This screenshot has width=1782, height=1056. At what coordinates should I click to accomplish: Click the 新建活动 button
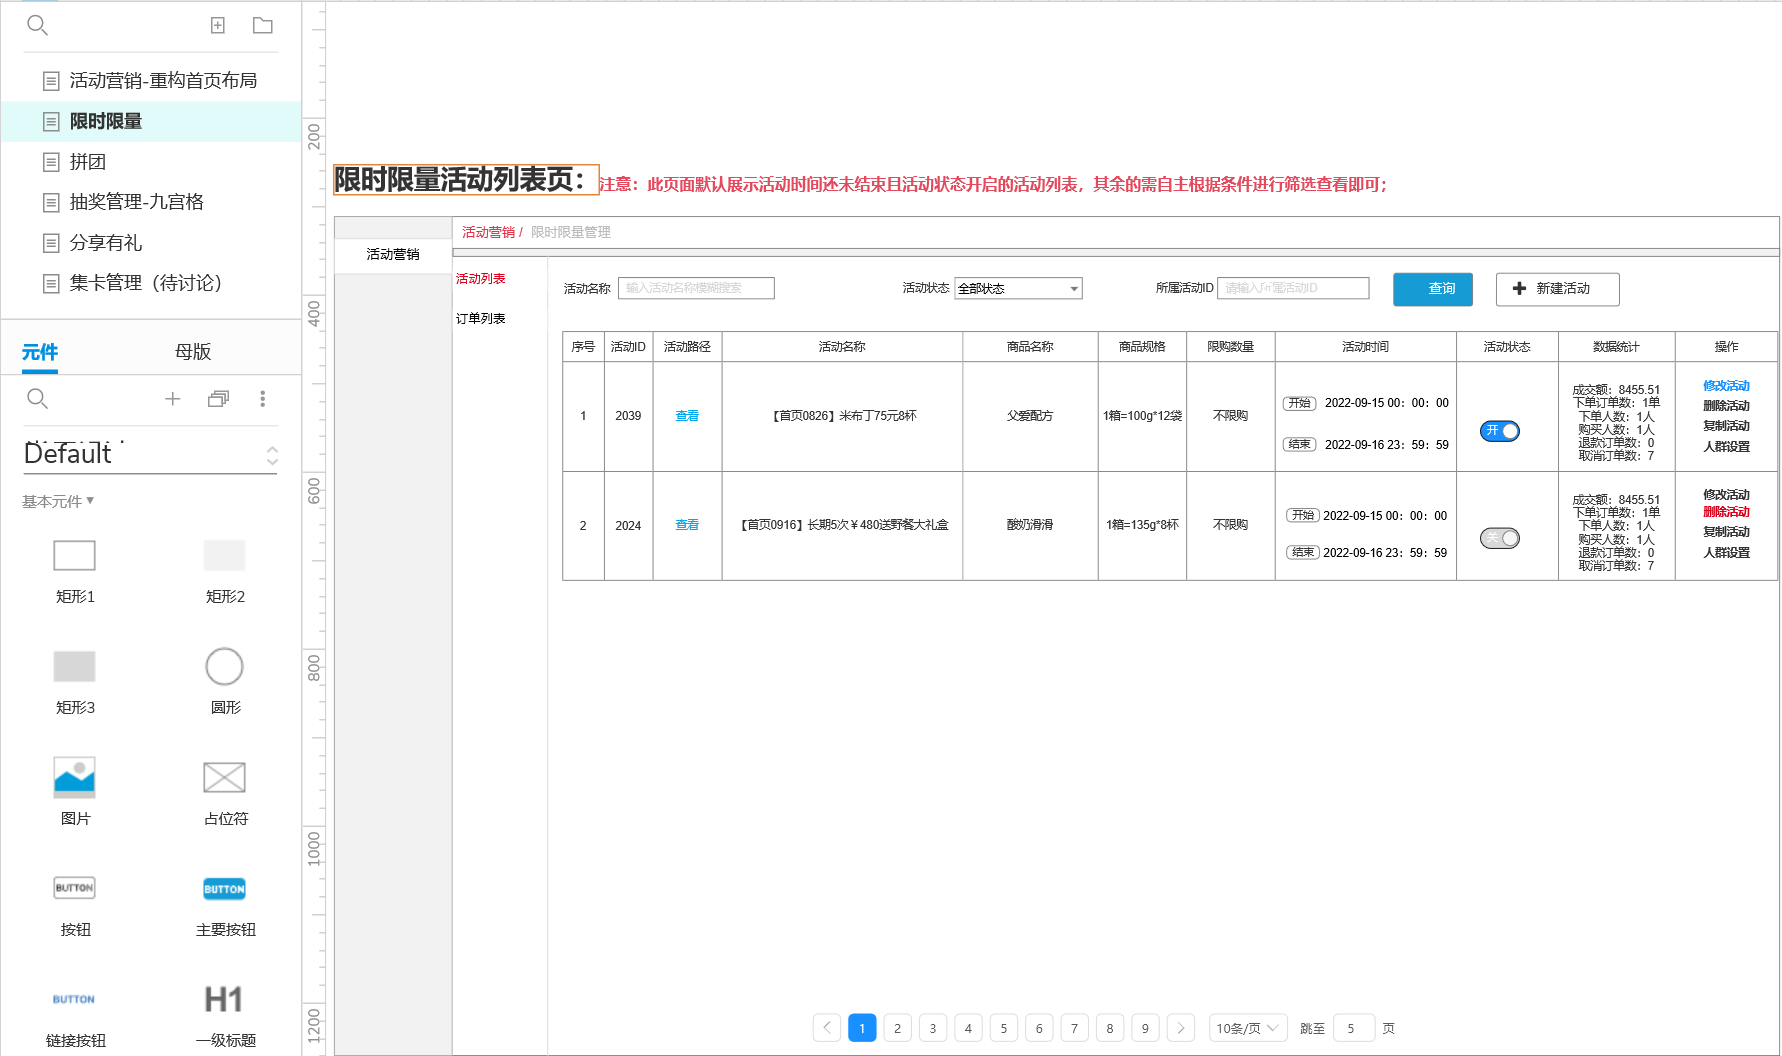click(1558, 289)
